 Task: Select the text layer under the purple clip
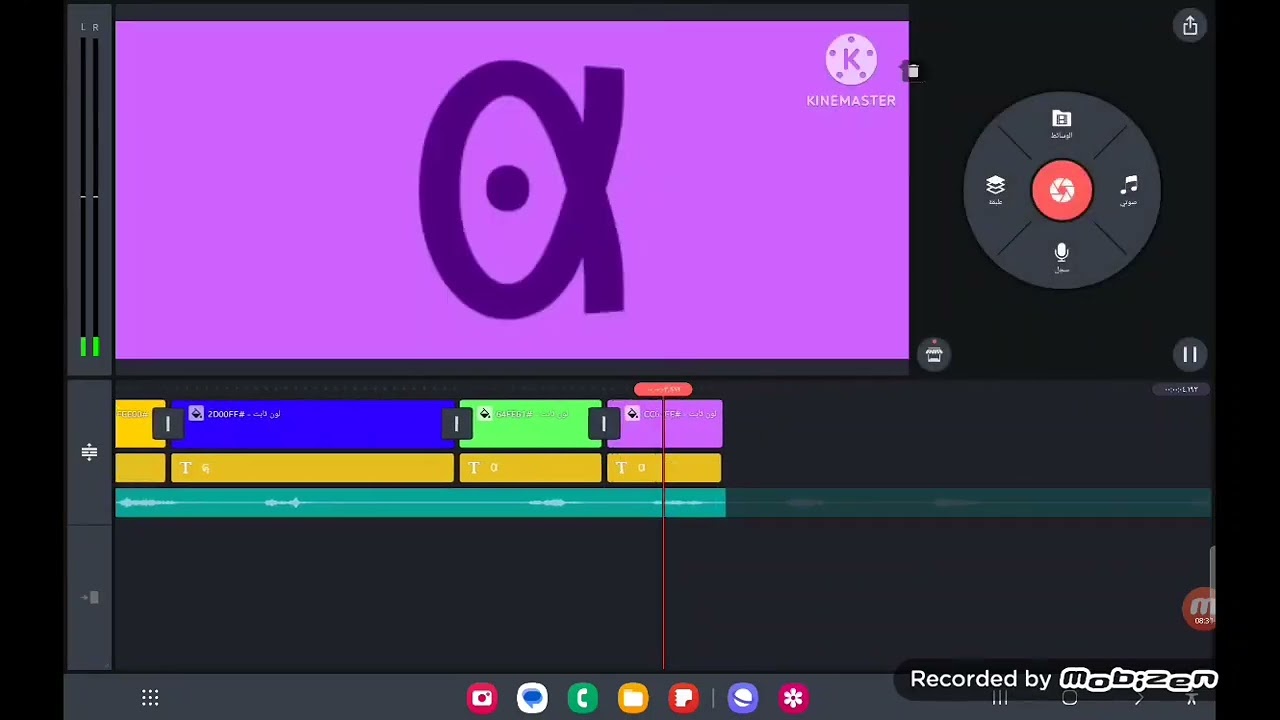(664, 468)
